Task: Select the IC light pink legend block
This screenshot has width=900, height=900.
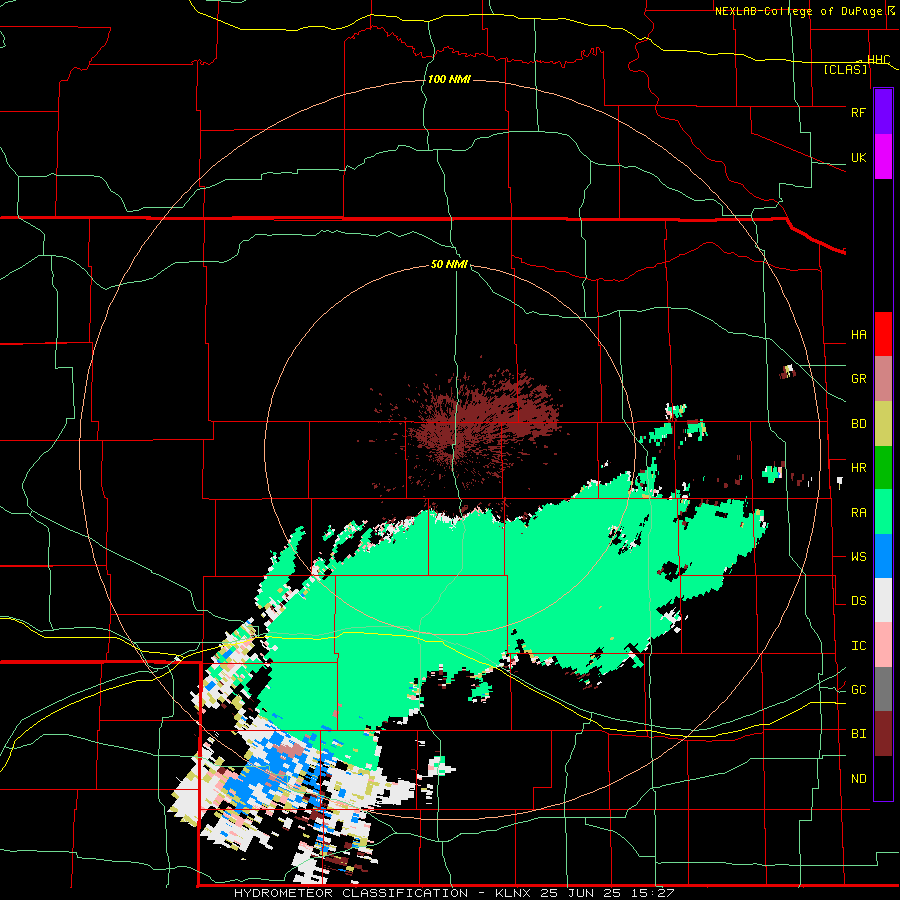Action: pyautogui.click(x=883, y=645)
